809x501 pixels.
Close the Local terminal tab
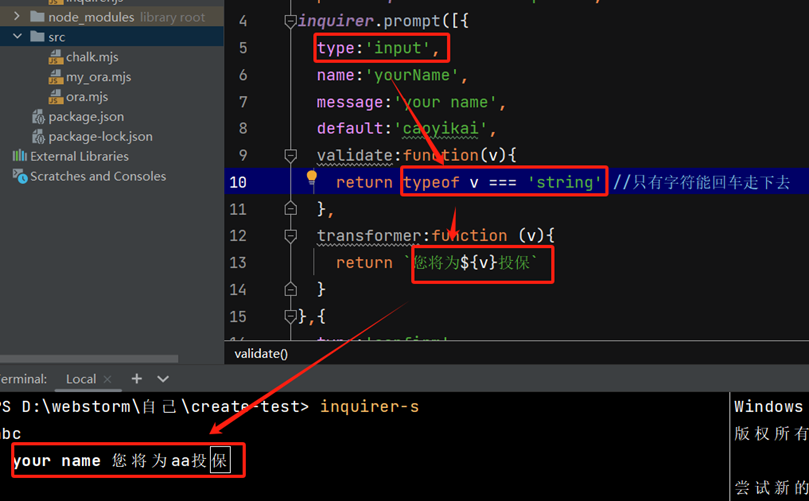click(x=107, y=379)
